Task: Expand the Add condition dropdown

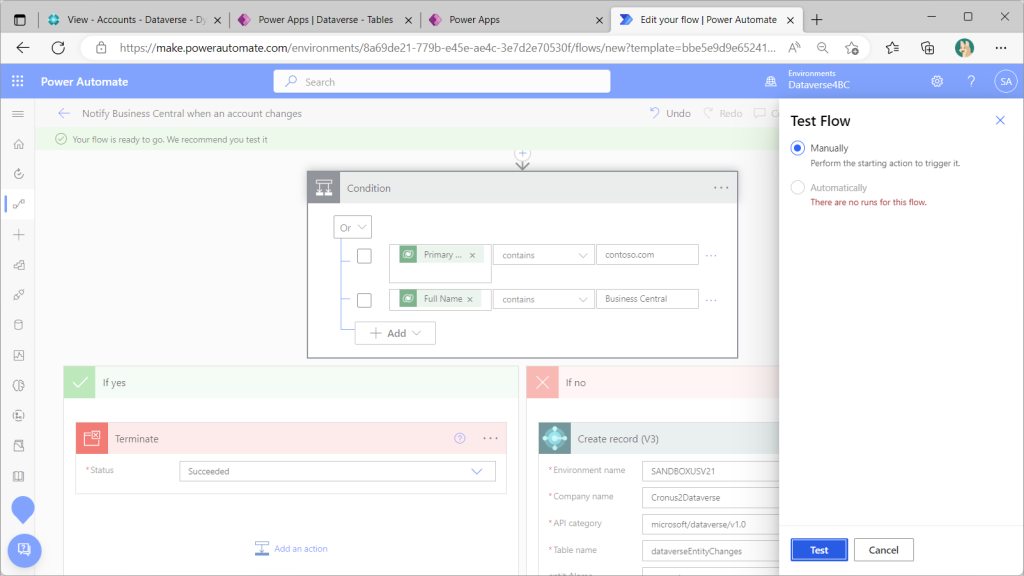Action: point(395,333)
